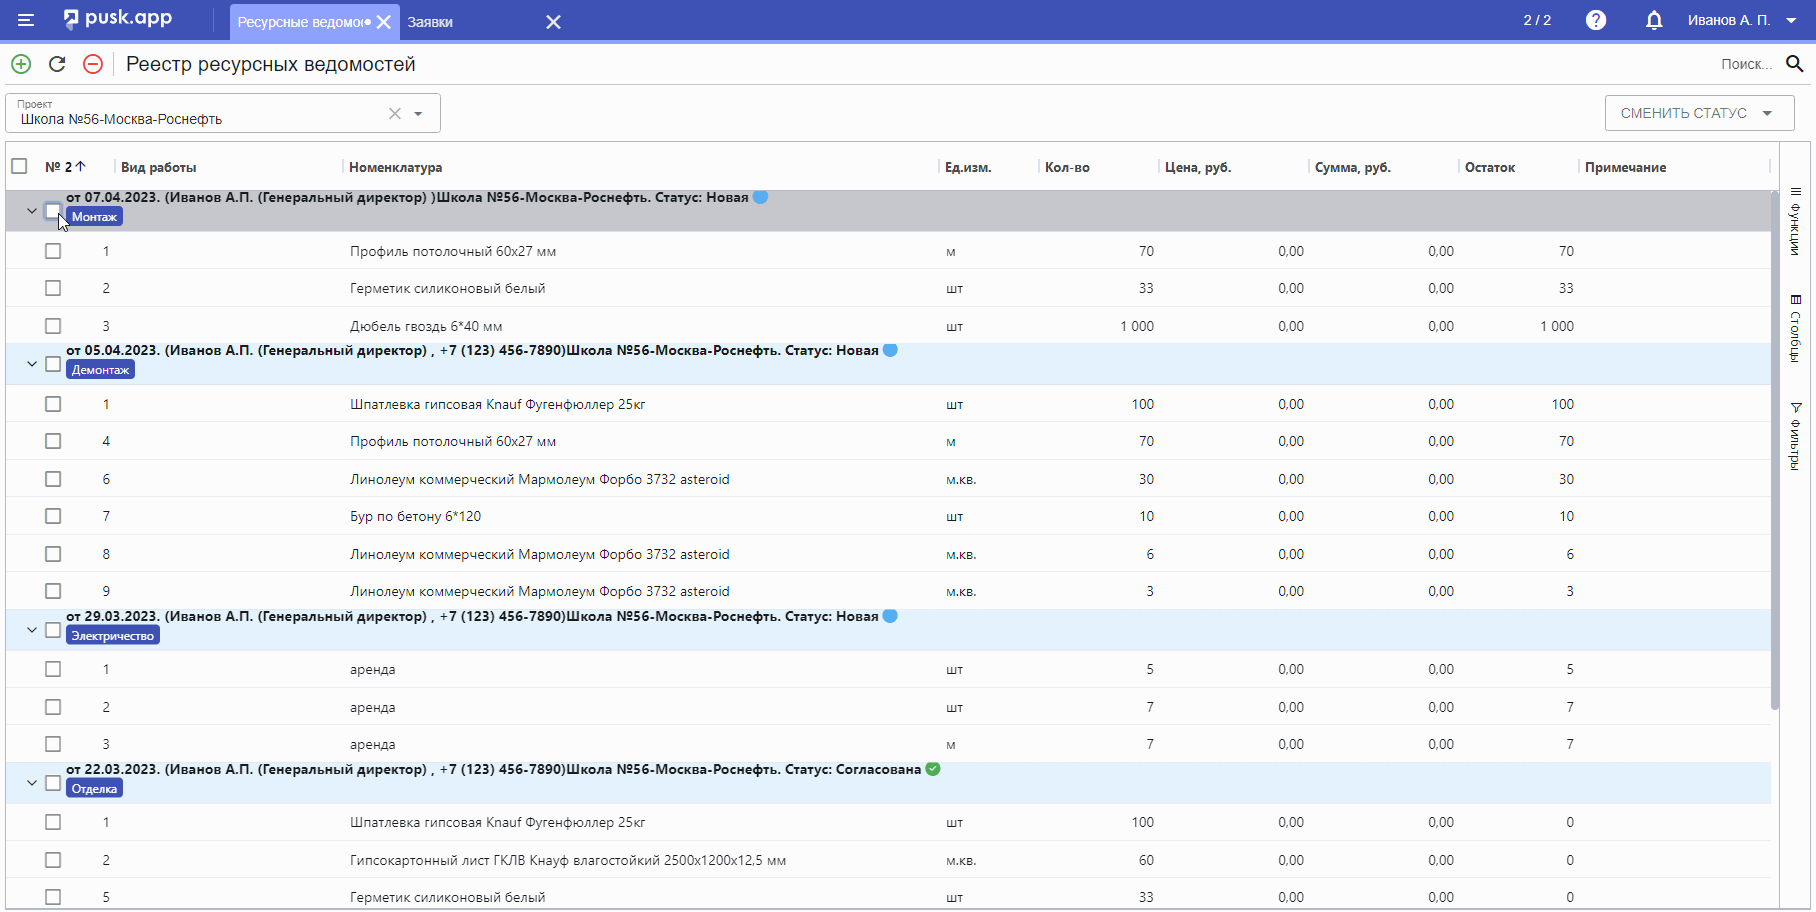The height and width of the screenshot is (912, 1816).
Task: Click the pusk.app logo
Action: coord(117,19)
